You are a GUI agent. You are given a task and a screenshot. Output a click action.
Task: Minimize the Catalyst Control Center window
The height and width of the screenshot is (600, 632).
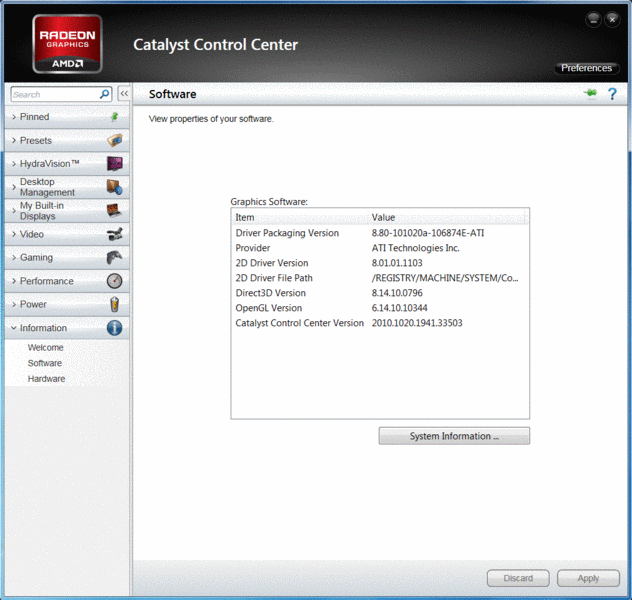click(x=594, y=19)
